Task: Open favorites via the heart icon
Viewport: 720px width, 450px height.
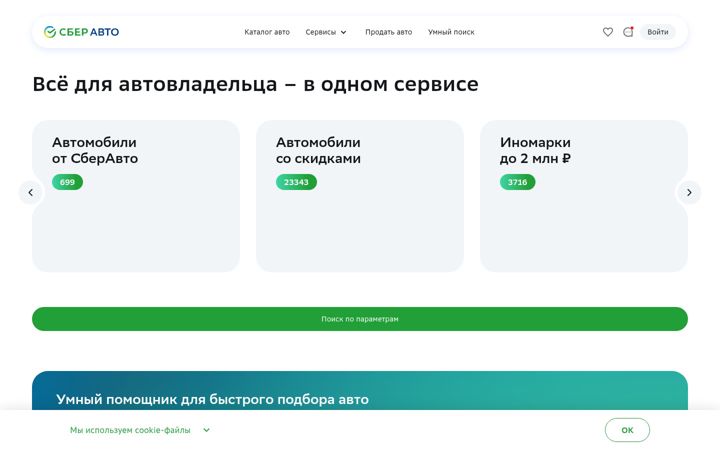Action: point(608,32)
